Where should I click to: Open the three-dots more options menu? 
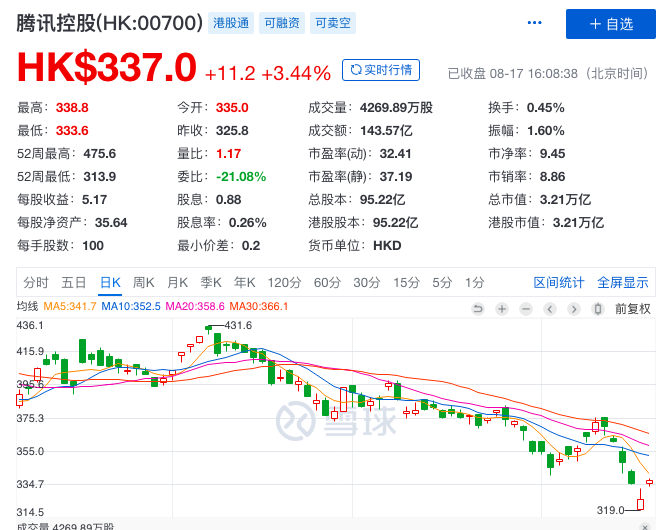point(534,23)
